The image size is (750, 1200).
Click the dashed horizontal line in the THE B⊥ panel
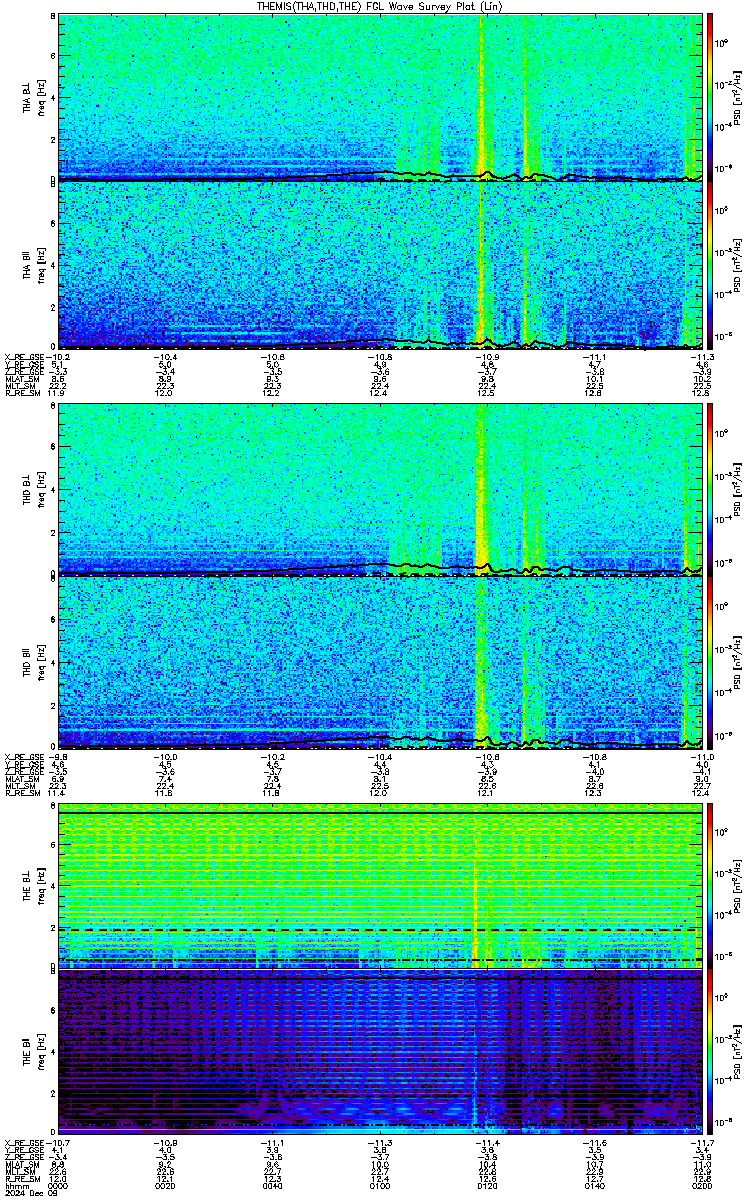(380, 930)
